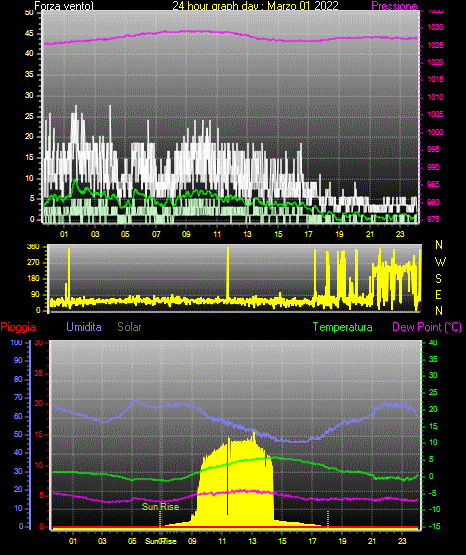Click the Pioggia legend label

pyautogui.click(x=18, y=327)
